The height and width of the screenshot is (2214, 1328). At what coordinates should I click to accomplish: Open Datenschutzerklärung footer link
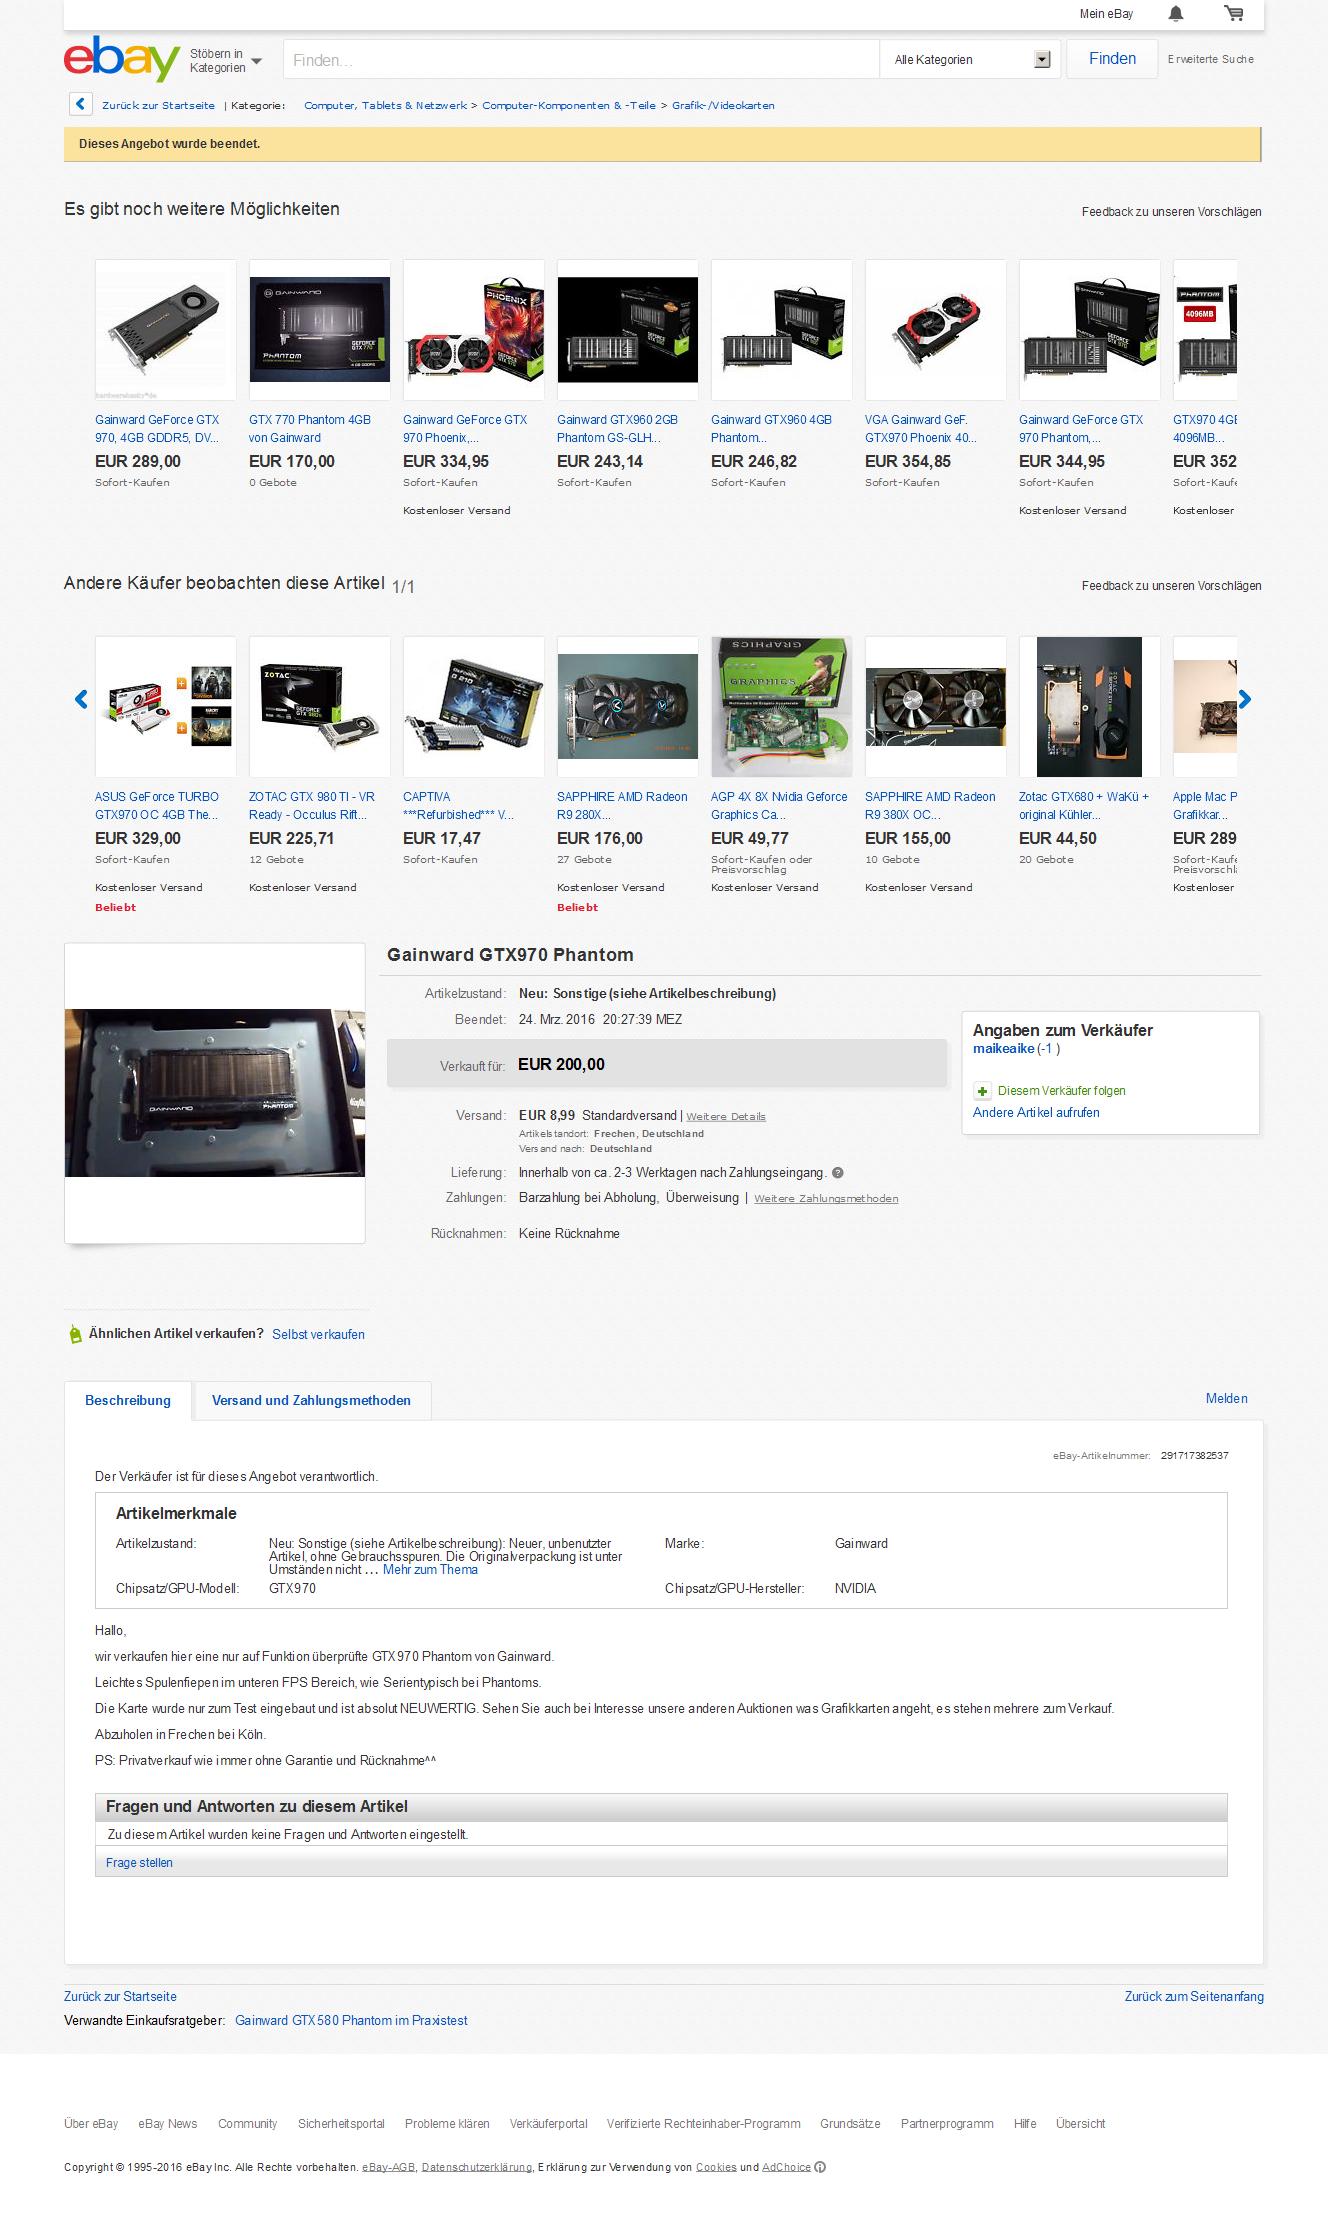tap(476, 2168)
